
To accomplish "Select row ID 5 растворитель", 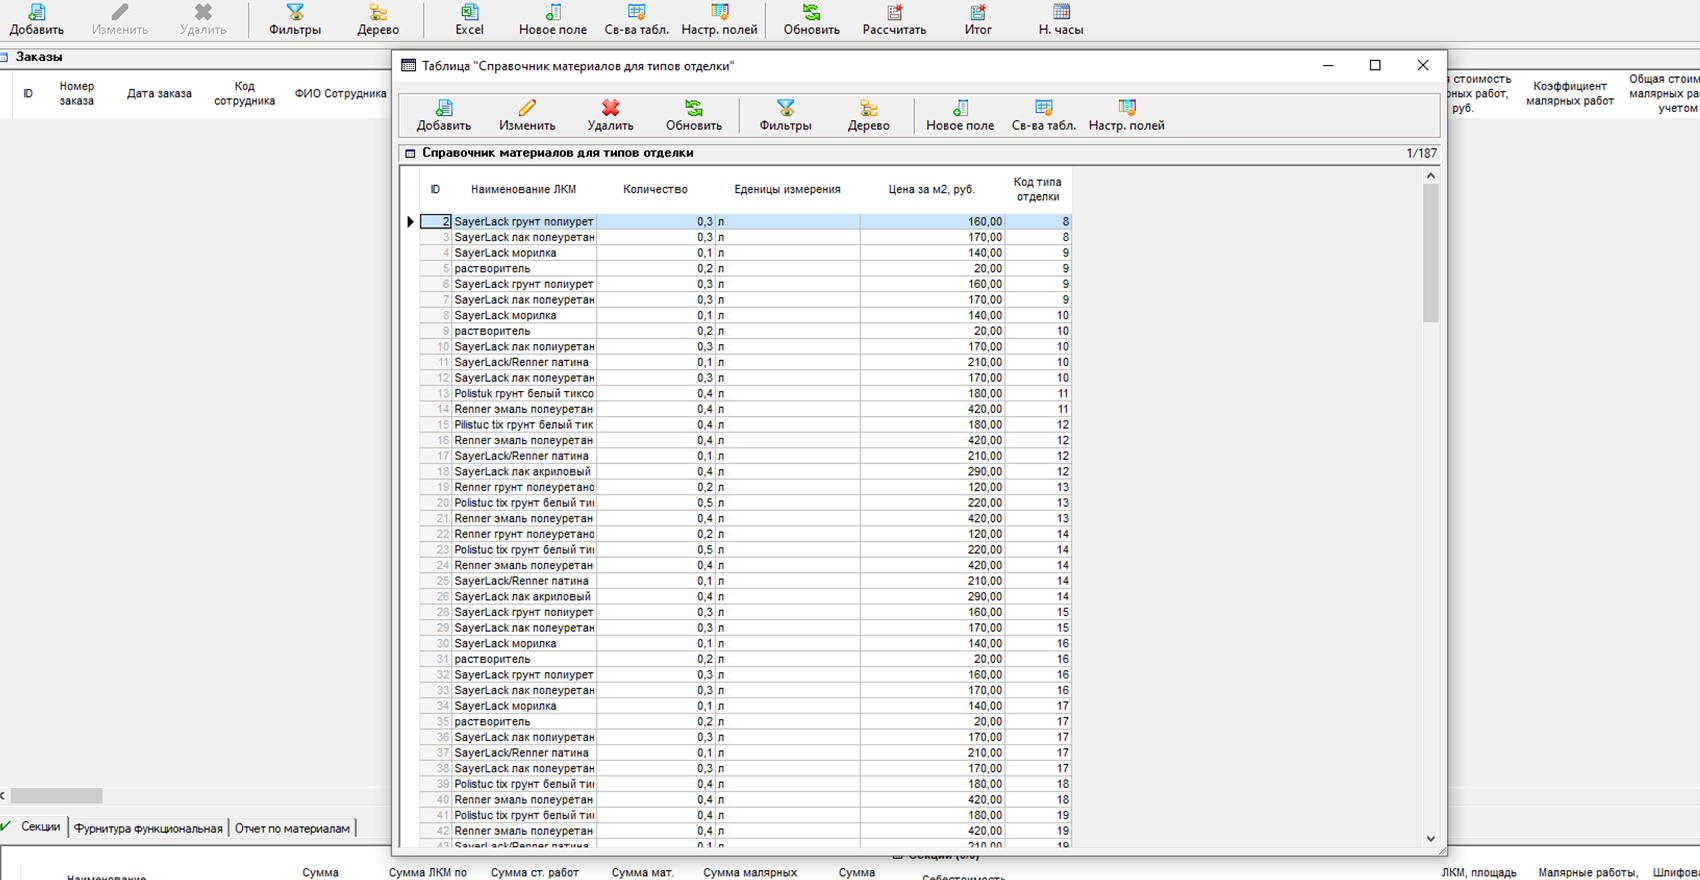I will [745, 268].
